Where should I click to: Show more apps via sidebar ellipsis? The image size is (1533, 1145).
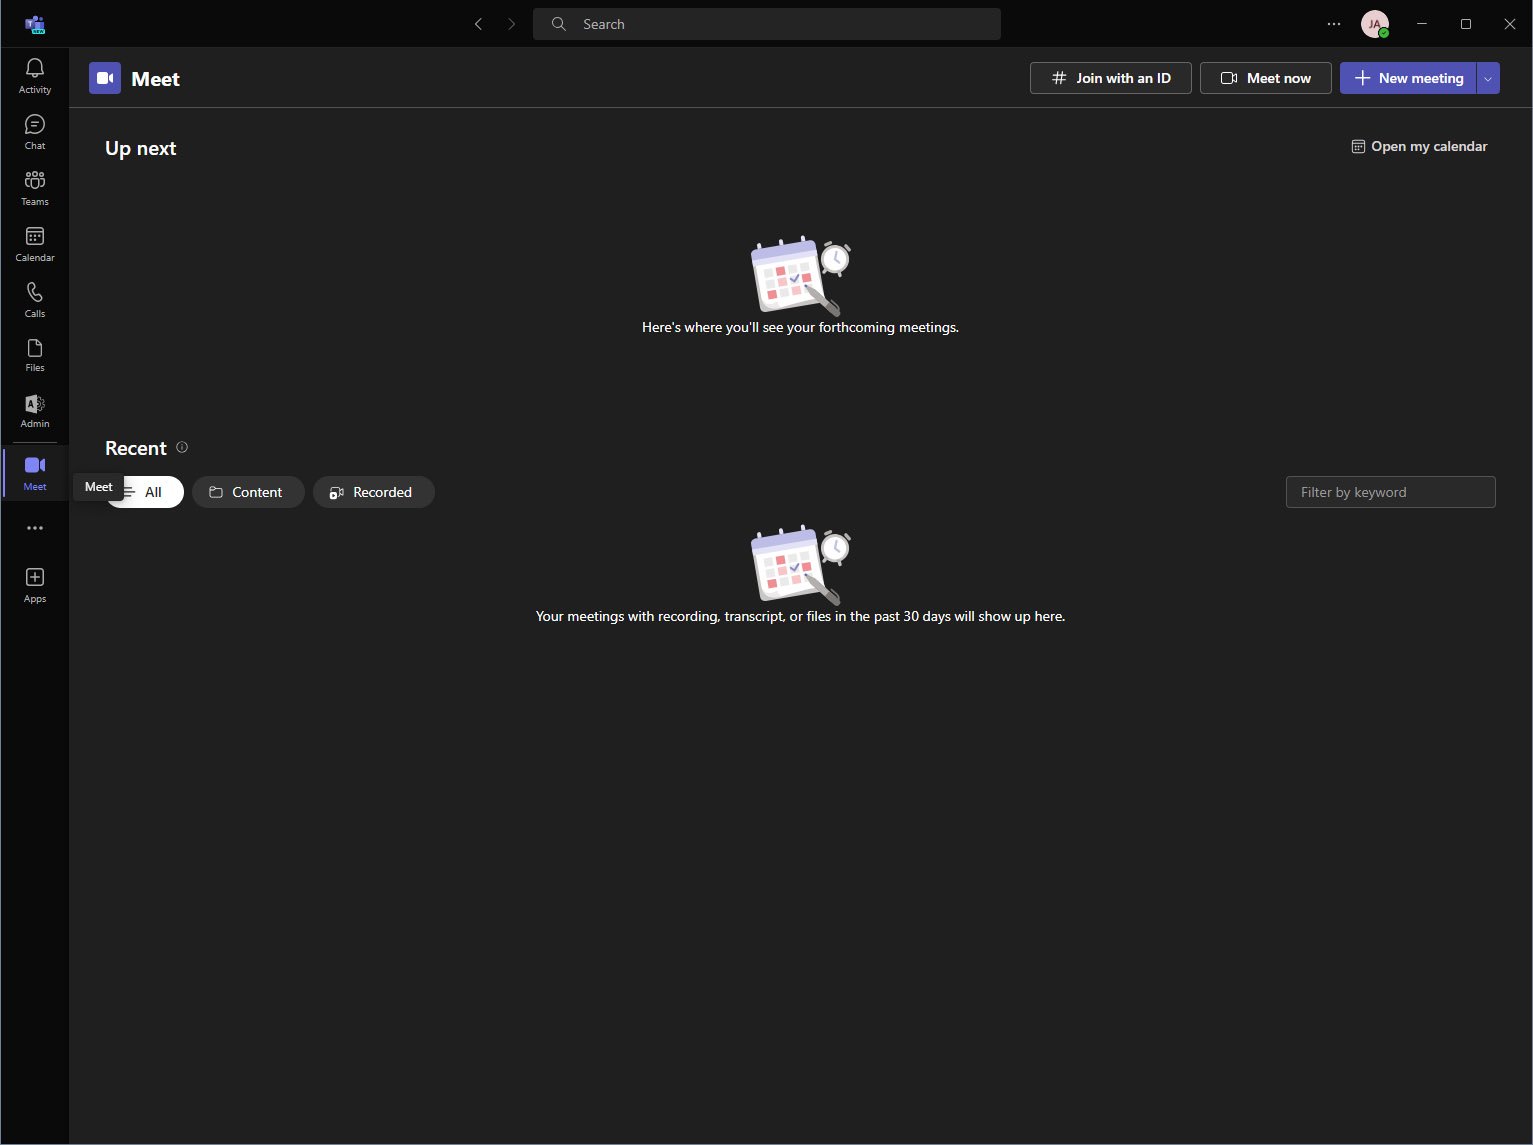pos(35,528)
